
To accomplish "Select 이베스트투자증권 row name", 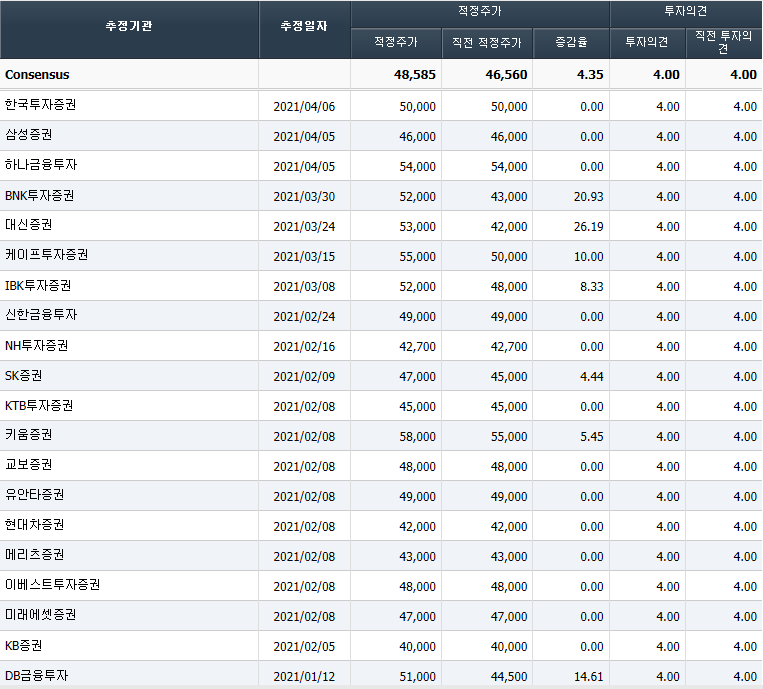I will click(x=53, y=584).
